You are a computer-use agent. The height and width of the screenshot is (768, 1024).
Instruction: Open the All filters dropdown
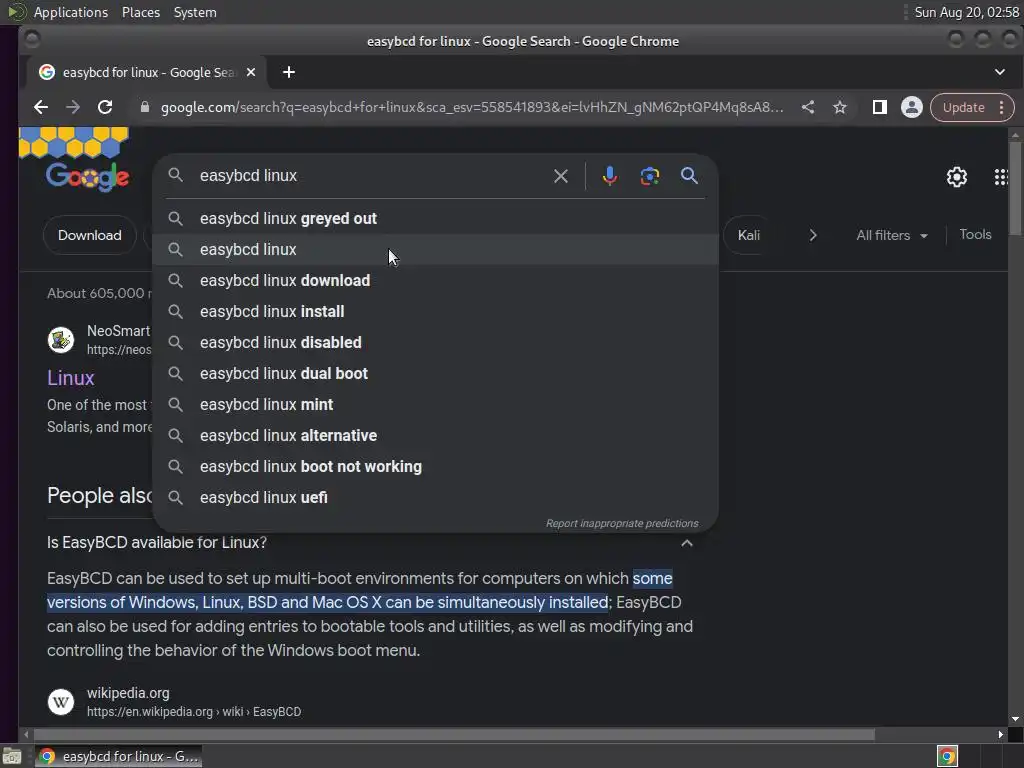[891, 235]
